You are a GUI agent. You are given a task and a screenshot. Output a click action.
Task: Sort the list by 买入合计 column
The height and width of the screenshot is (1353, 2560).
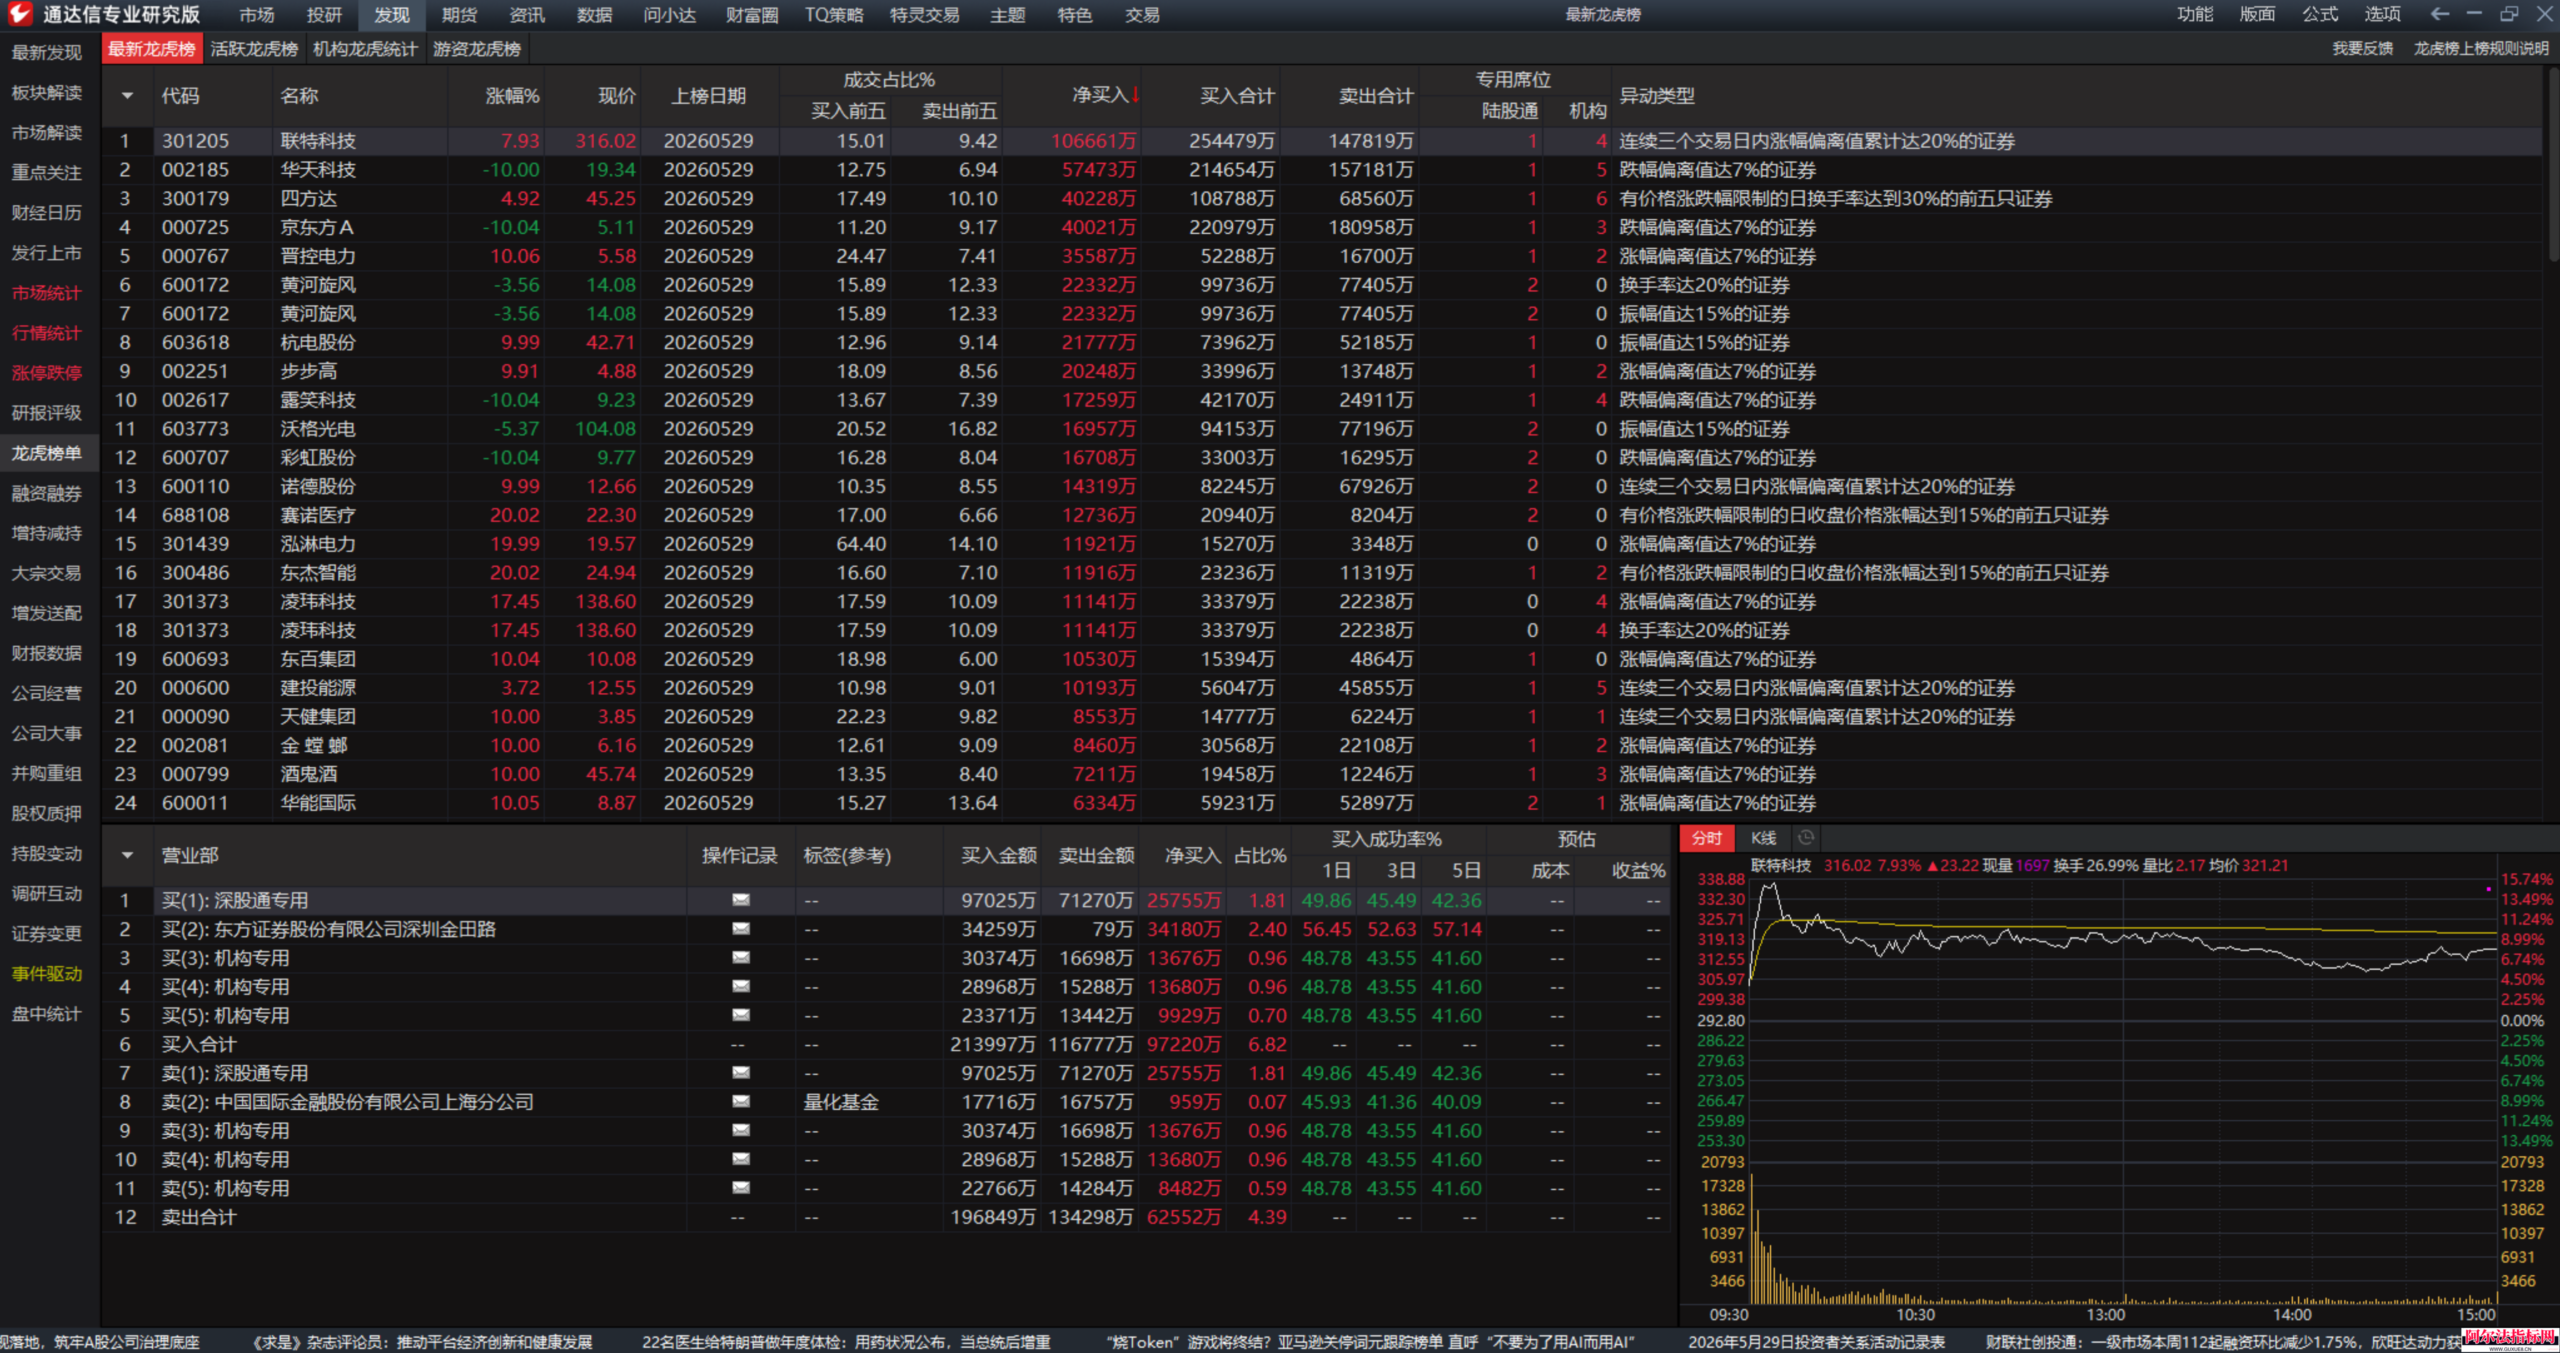coord(1237,96)
